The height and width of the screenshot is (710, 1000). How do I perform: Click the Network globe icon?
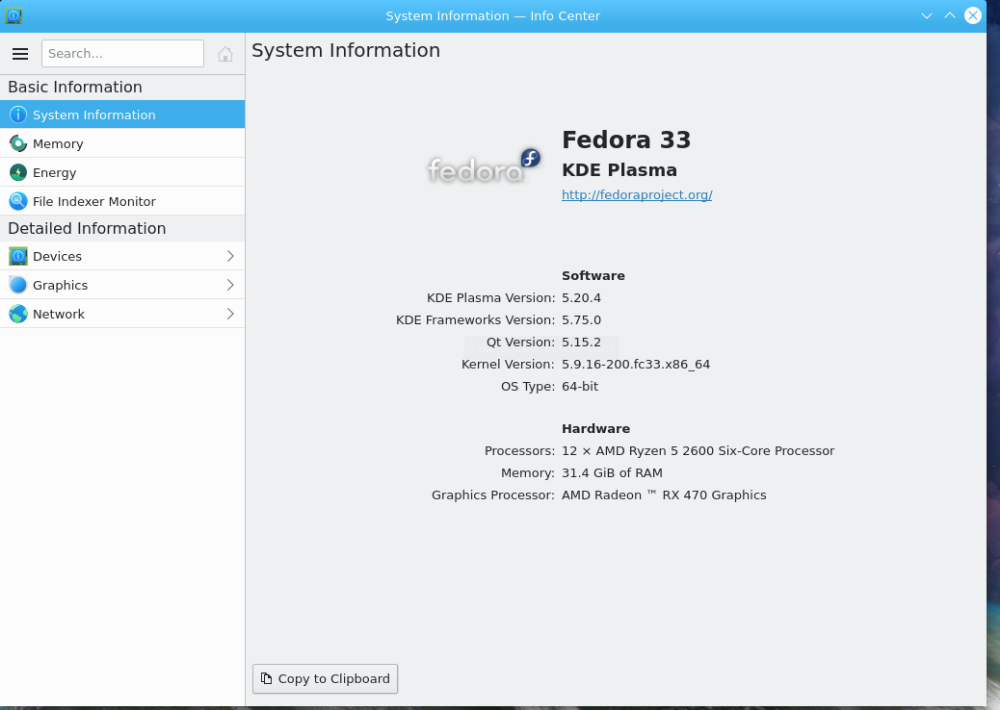click(18, 314)
